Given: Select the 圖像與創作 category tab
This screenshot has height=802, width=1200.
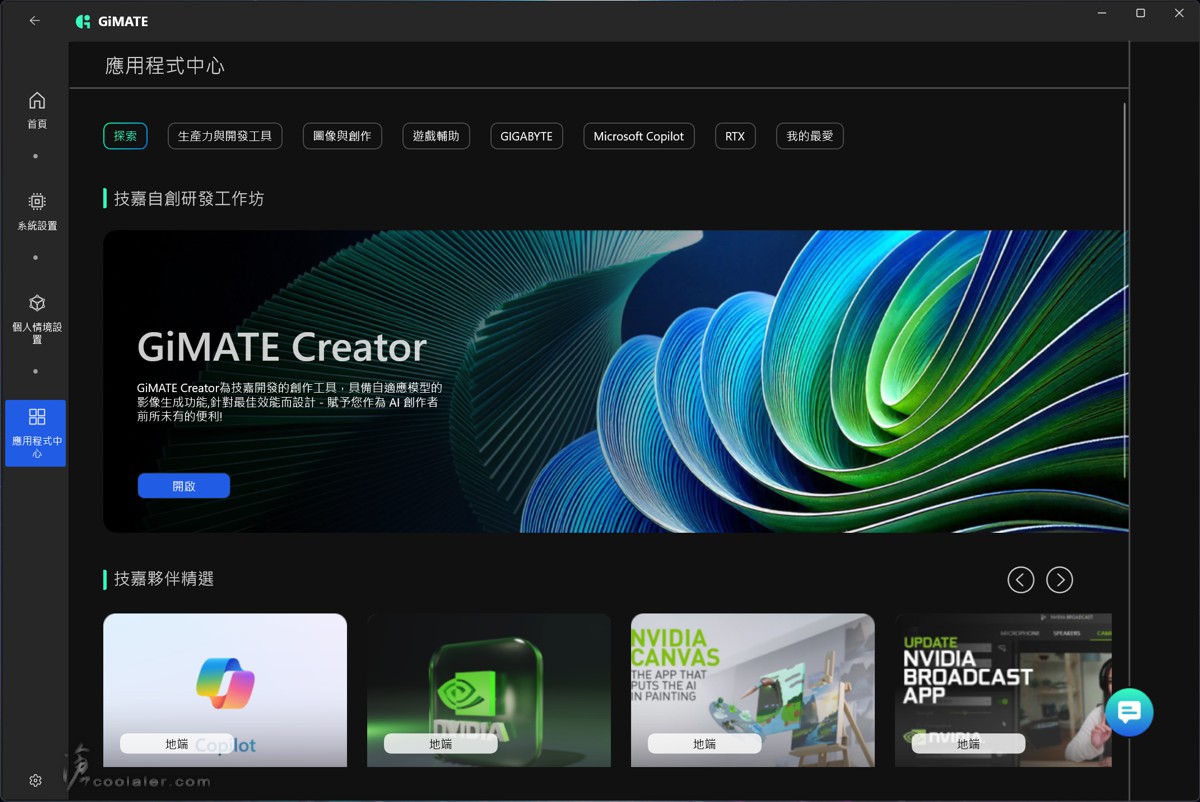Looking at the screenshot, I should [x=342, y=136].
